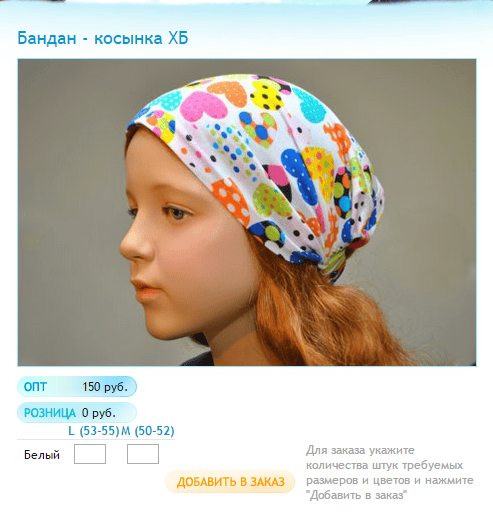This screenshot has width=493, height=522.
Task: Click the ДОБАВИТЬ В ЗАКАЗ button
Action: [230, 482]
